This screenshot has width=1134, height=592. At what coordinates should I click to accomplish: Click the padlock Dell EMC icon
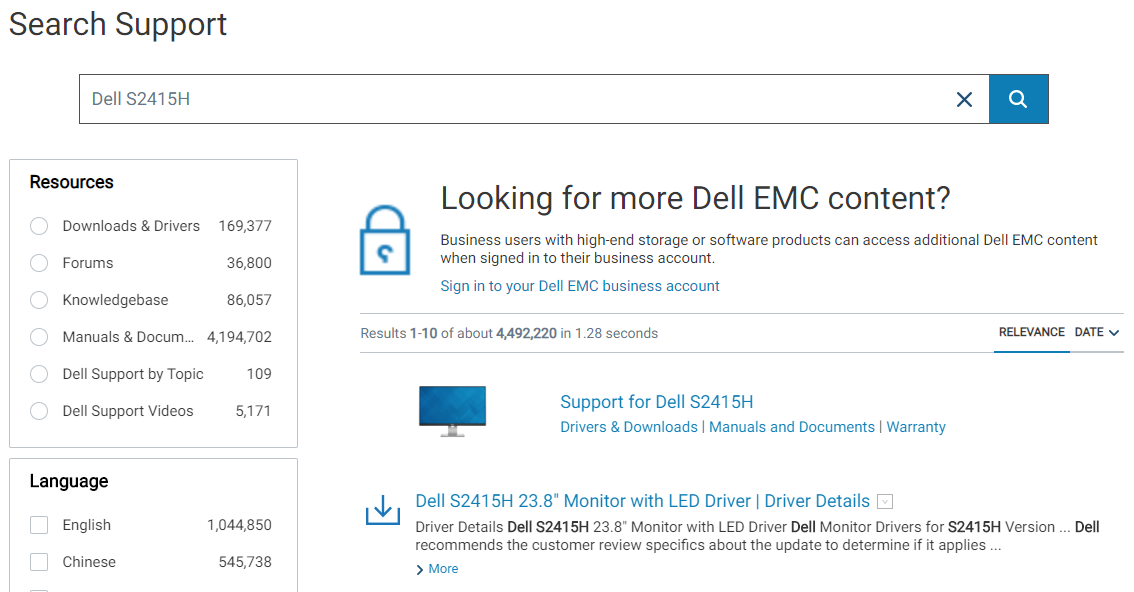point(385,240)
